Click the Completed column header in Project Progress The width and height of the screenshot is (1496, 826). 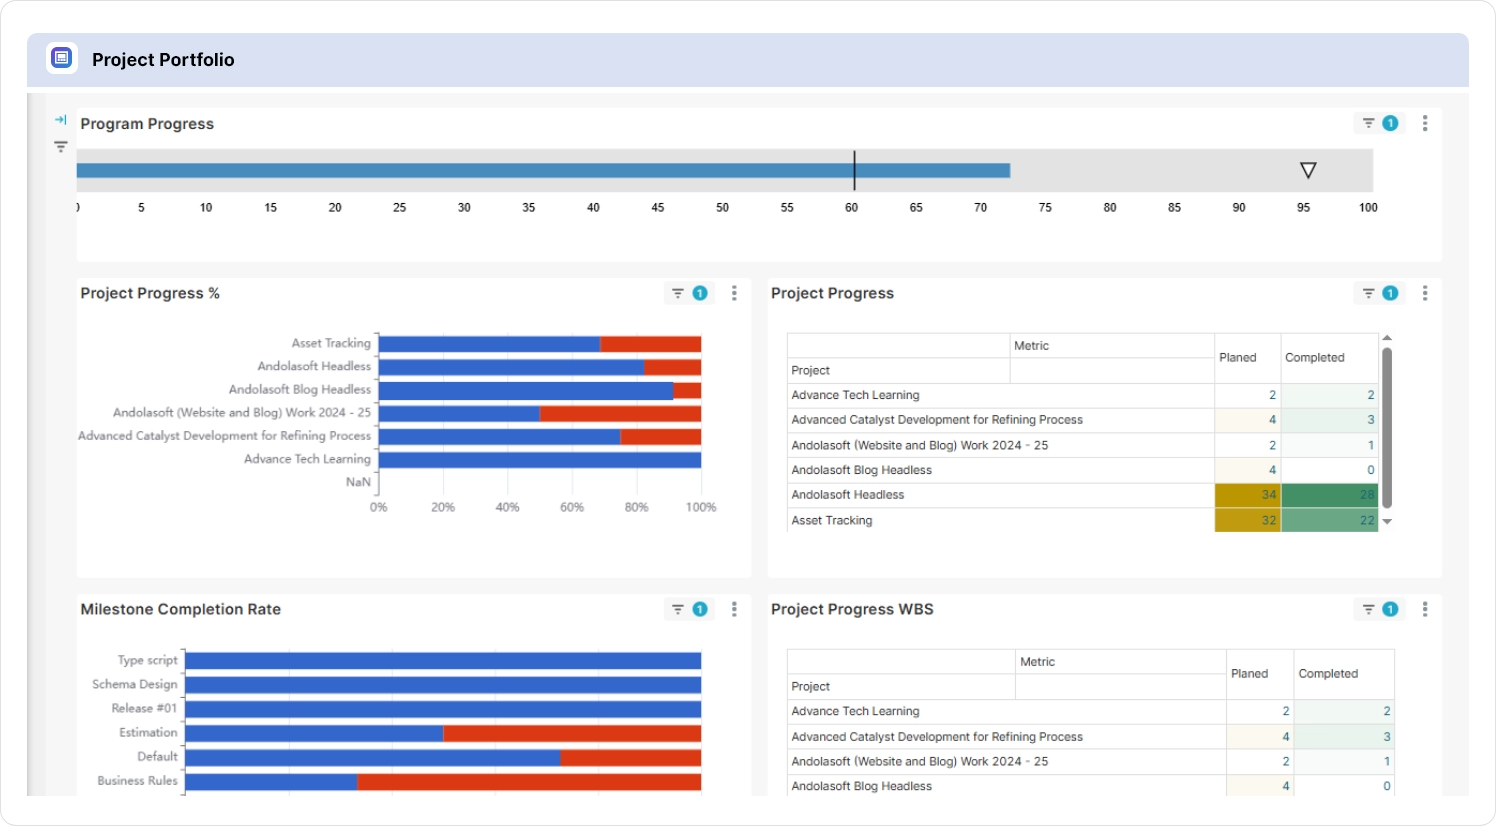tap(1314, 357)
